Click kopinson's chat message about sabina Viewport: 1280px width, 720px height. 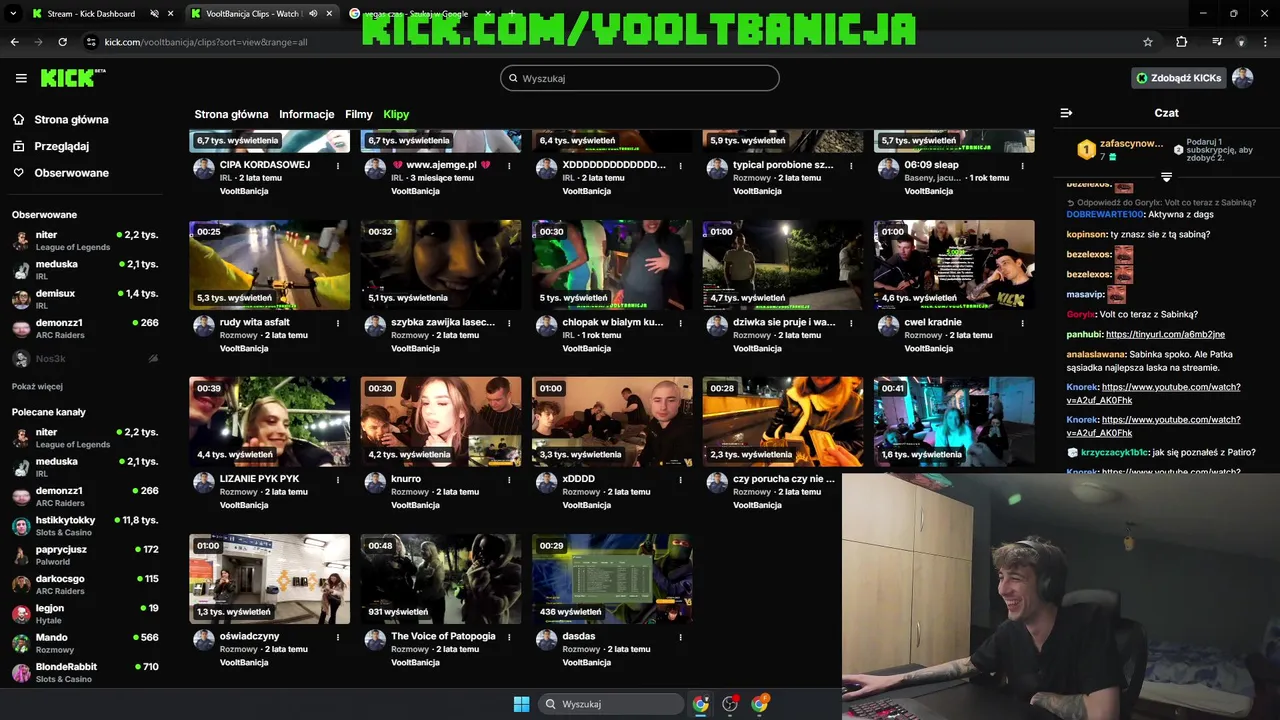pos(1138,235)
